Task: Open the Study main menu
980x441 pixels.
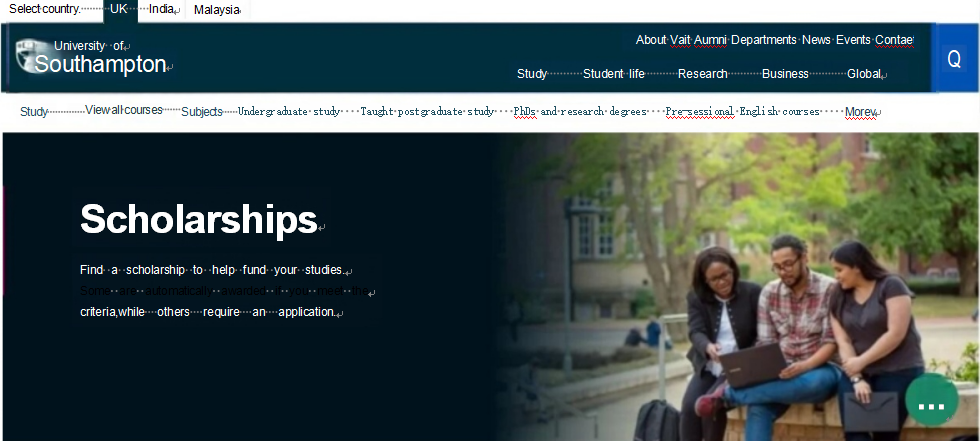Action: click(x=532, y=74)
